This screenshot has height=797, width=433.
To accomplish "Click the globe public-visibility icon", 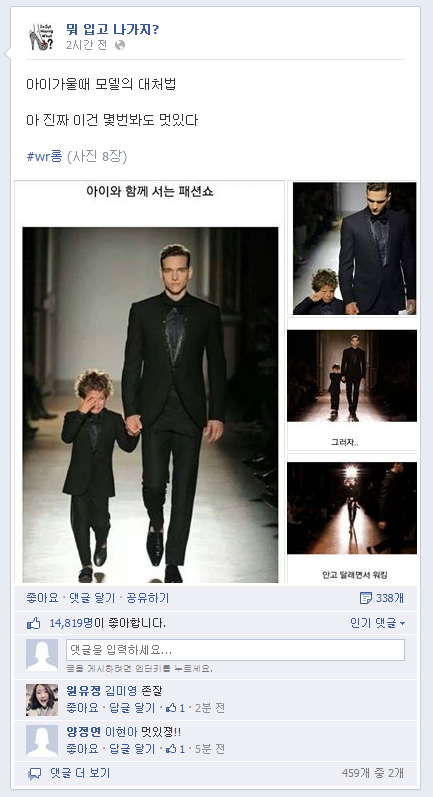I will tap(120, 45).
